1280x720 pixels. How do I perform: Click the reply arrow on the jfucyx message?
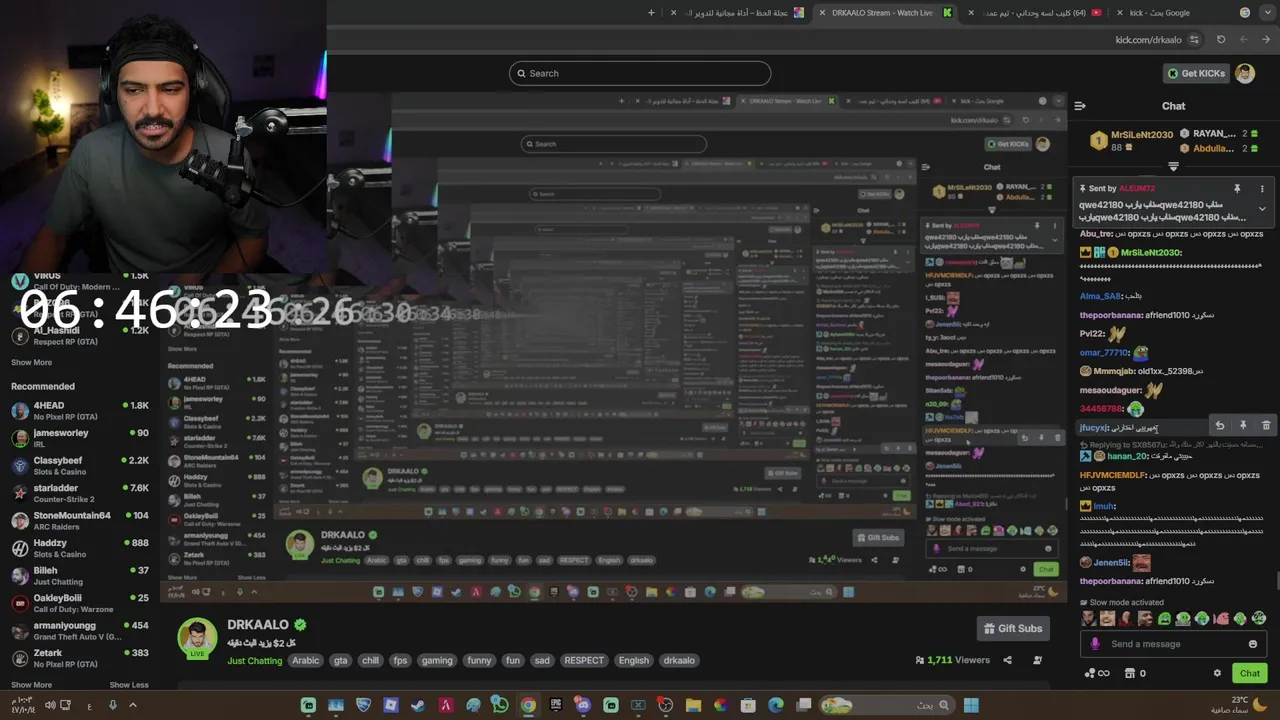coord(1219,426)
